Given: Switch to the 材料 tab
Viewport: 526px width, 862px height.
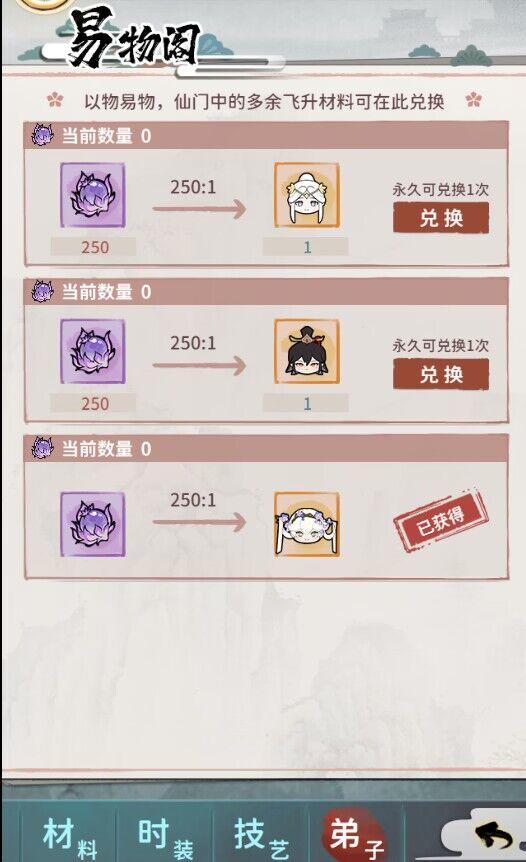Looking at the screenshot, I should [69, 837].
